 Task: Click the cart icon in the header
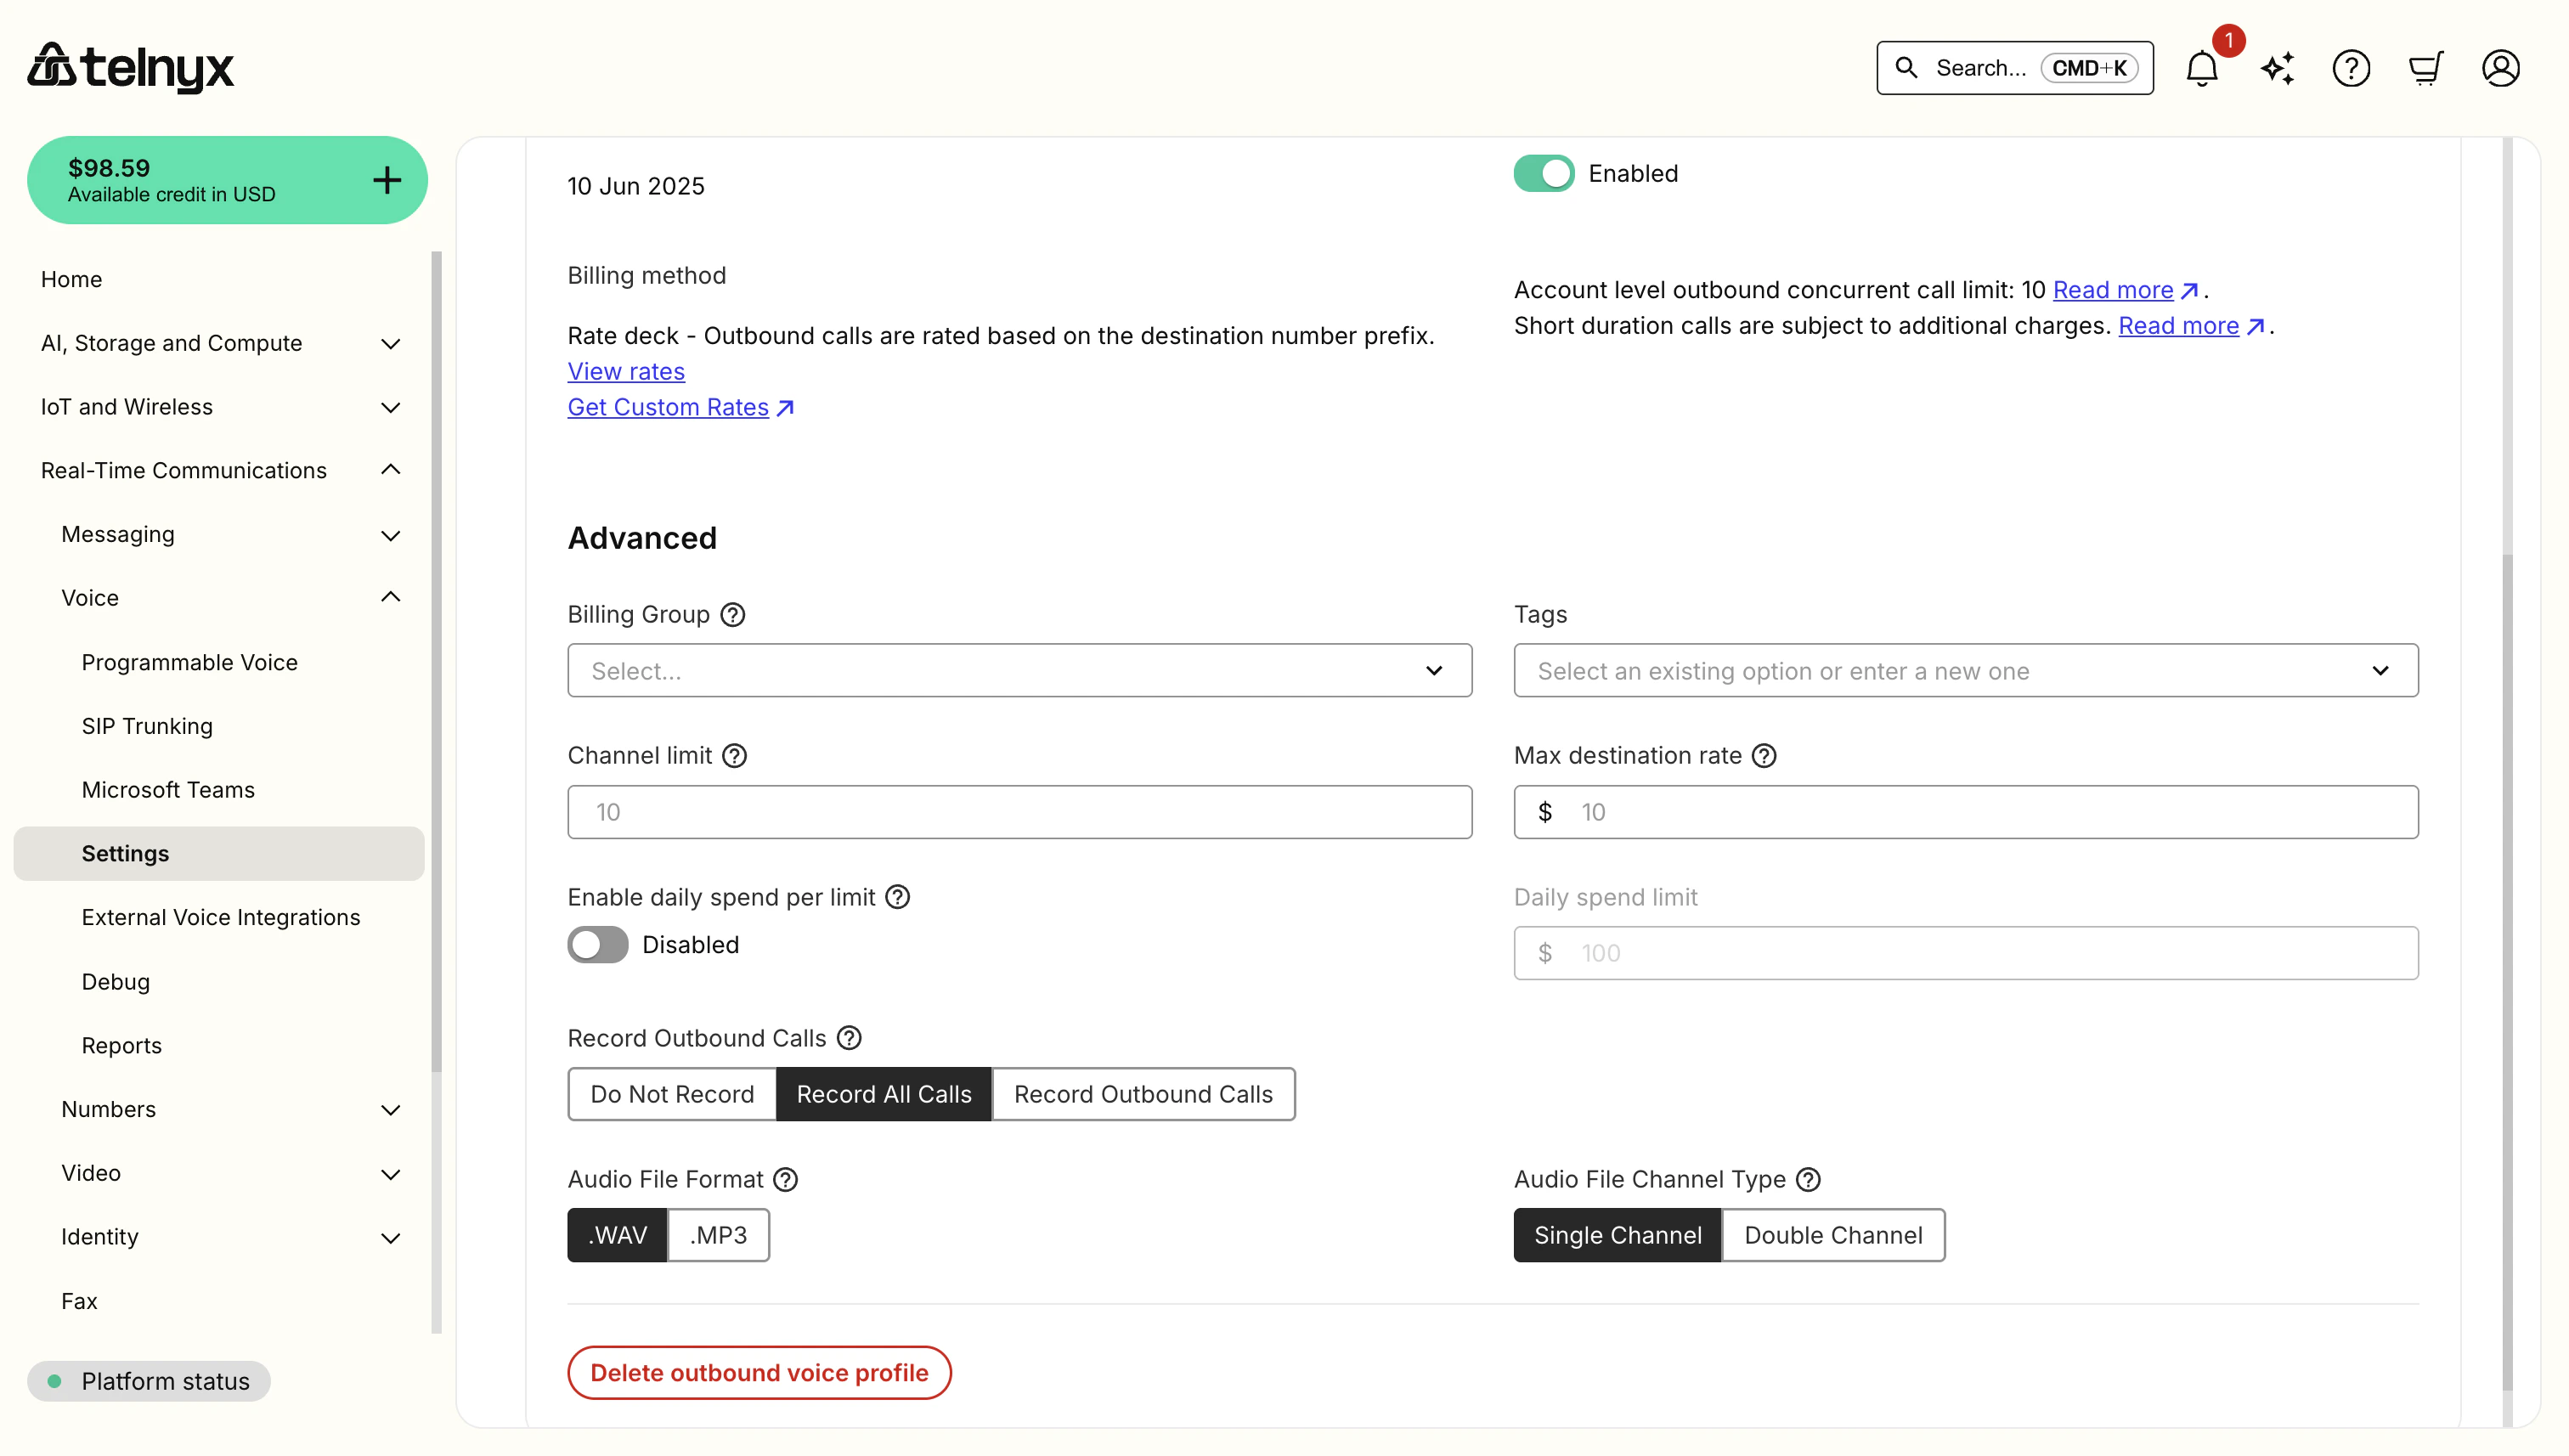2426,68
